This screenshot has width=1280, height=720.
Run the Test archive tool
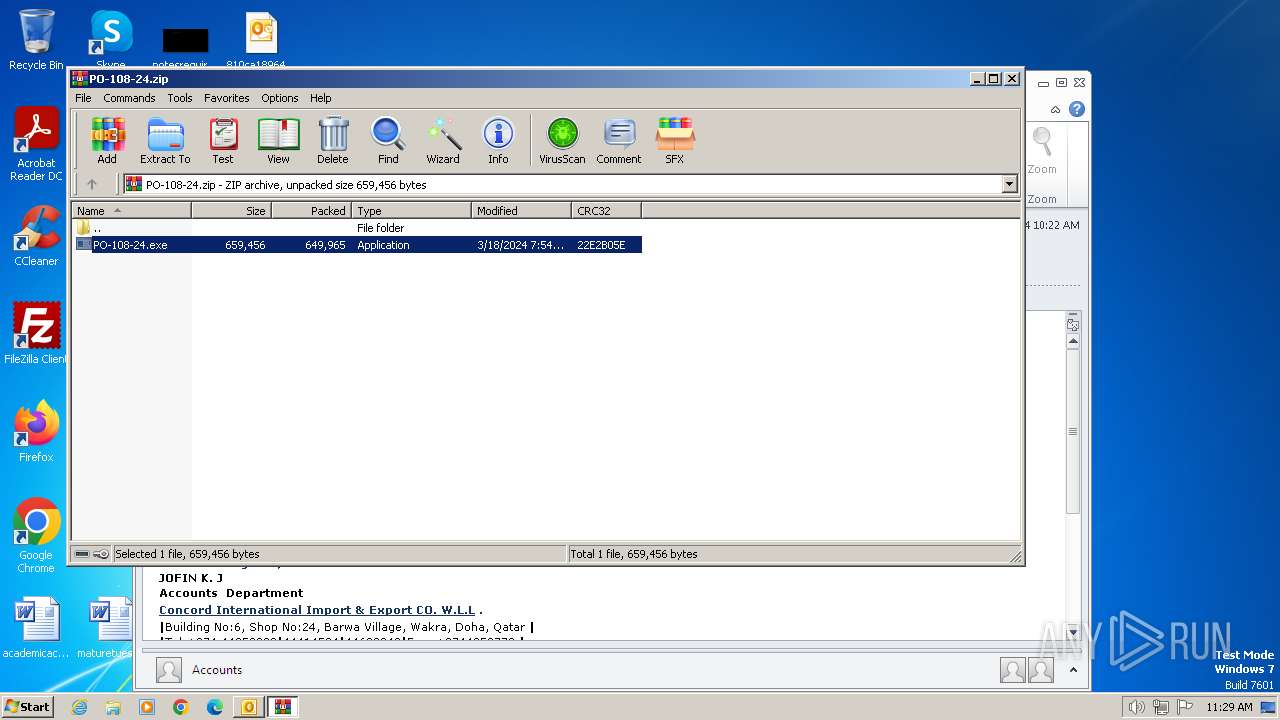pyautogui.click(x=223, y=141)
